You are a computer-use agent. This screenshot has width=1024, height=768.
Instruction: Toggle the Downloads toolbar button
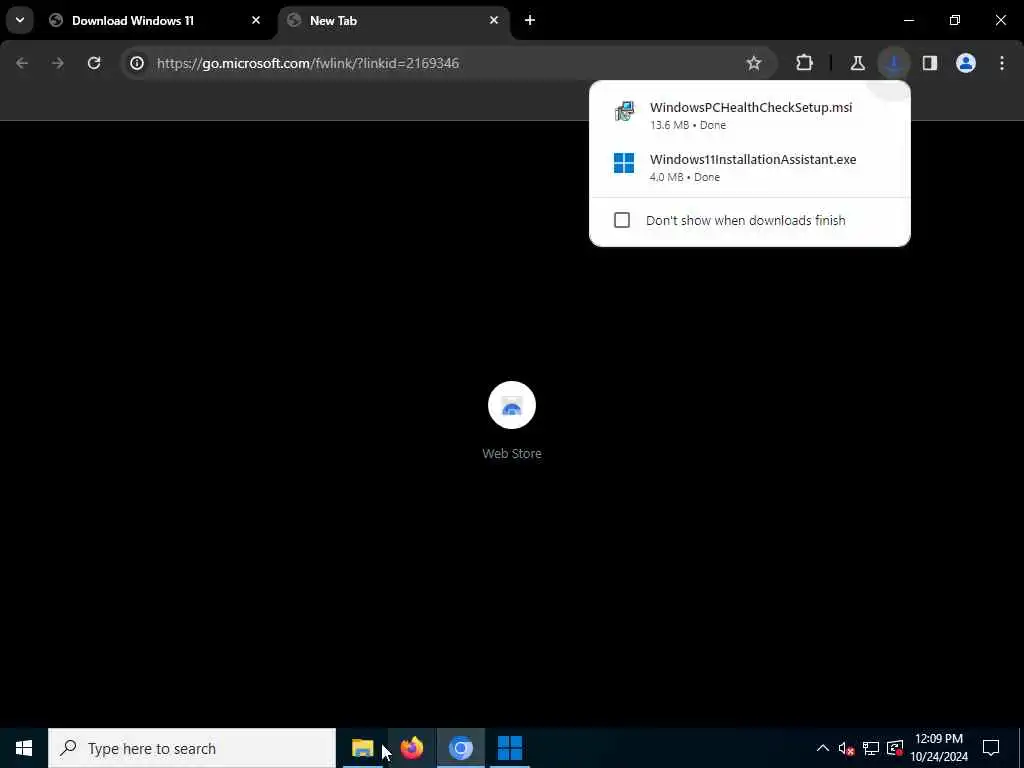893,63
